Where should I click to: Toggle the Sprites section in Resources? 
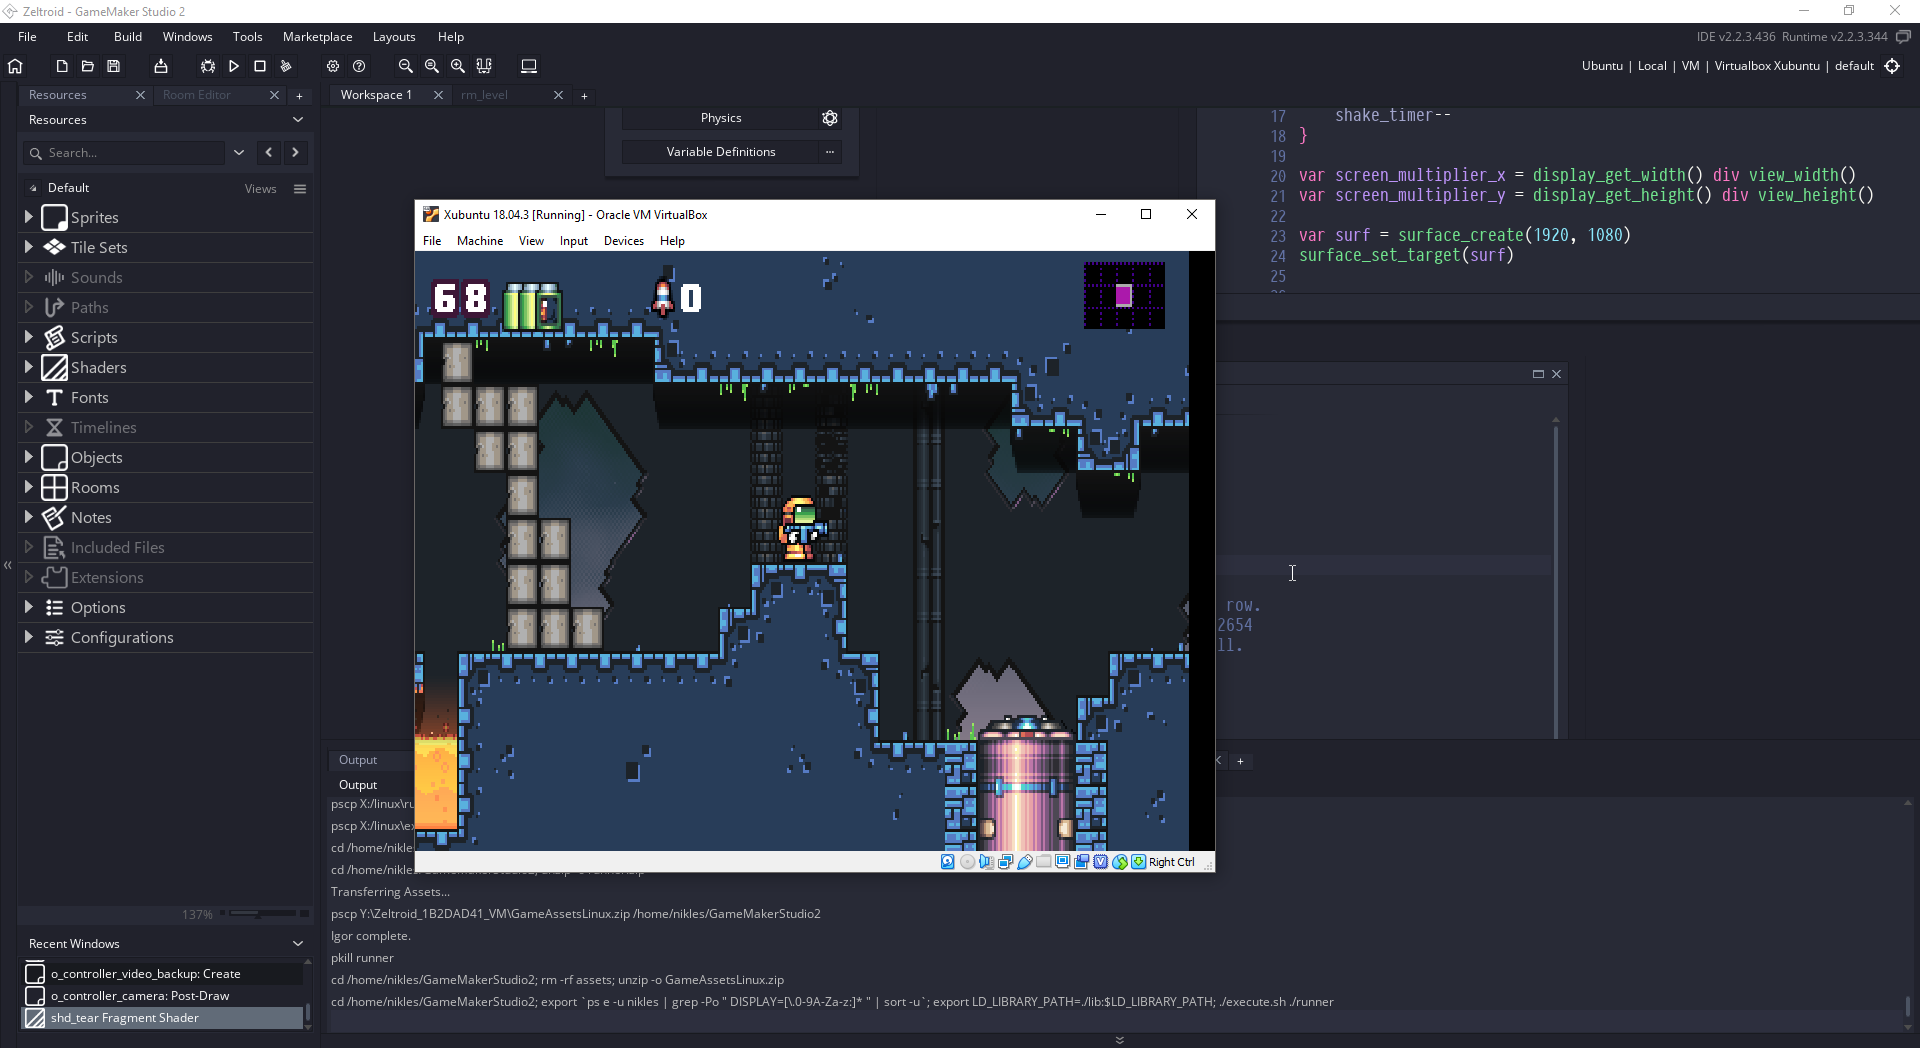[x=27, y=217]
